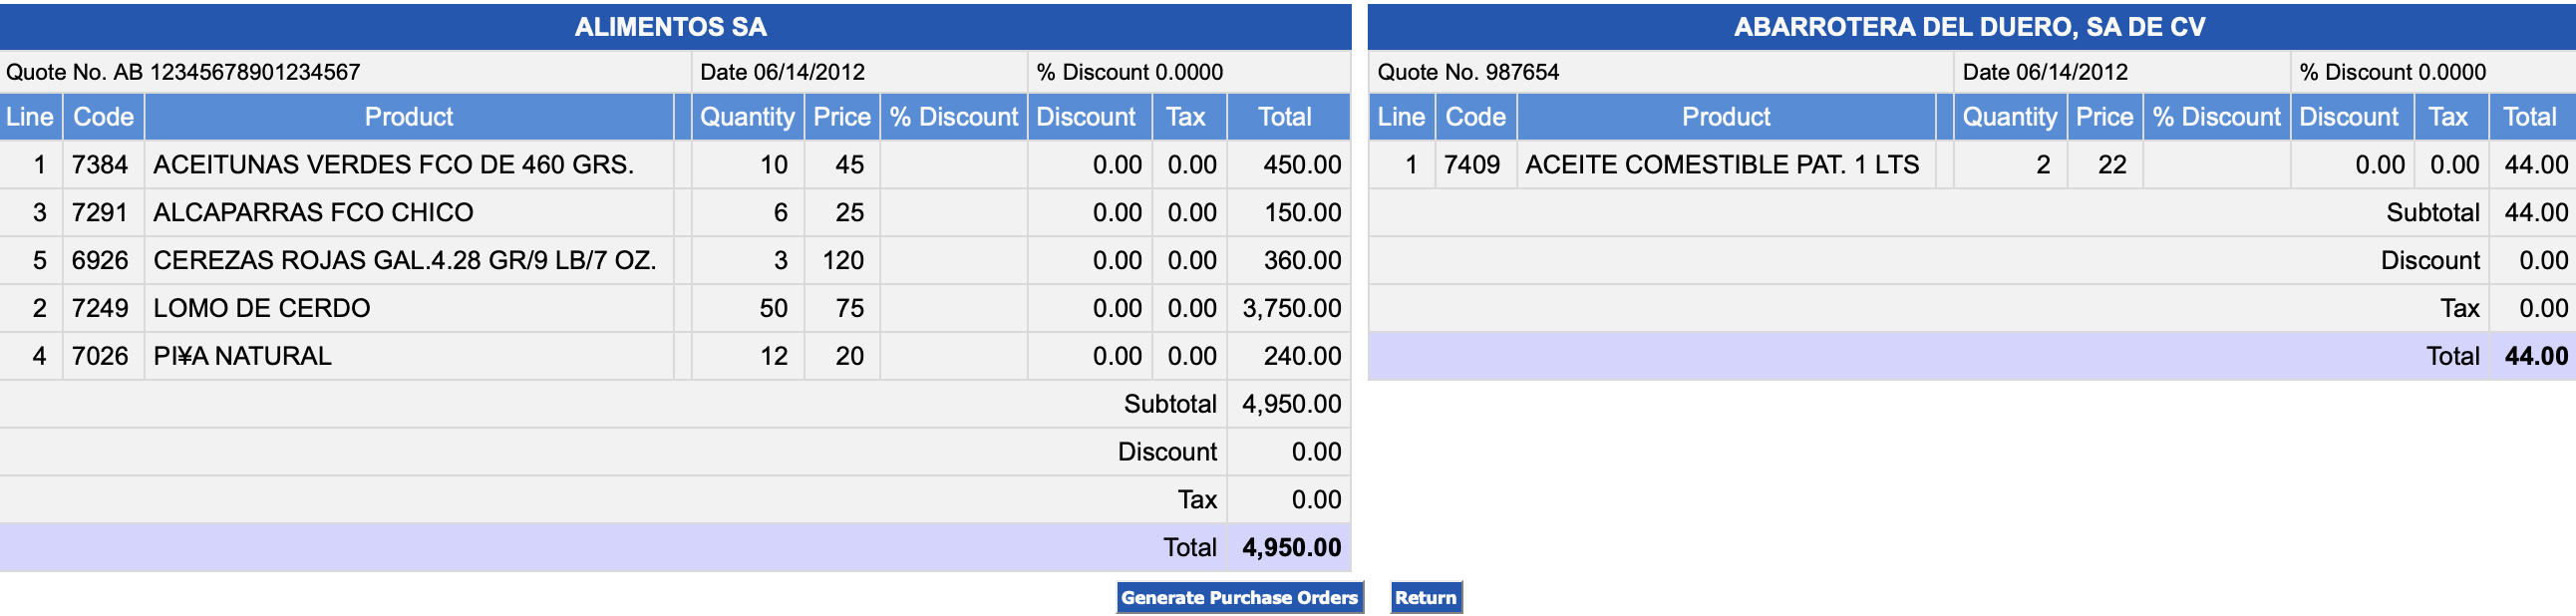2576x616 pixels.
Task: Select the ACEITE COMESTIBLE PAT. 1 LTS row
Action: [1721, 164]
